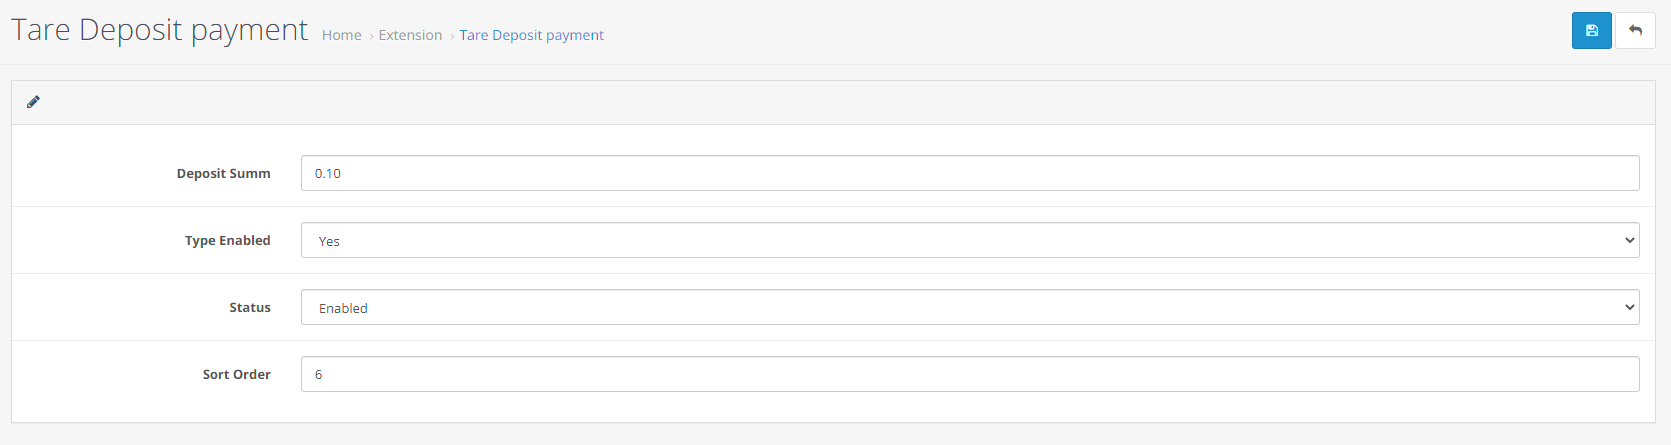Screen dimensions: 1671x445
Task: Click the breadcrumb separator after Extension
Action: 451,36
